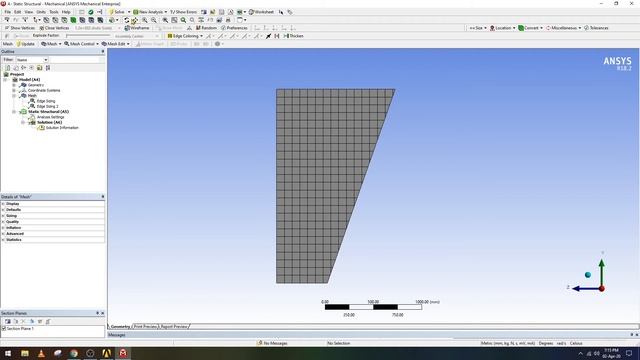Toggle Close Vertices

point(54,28)
